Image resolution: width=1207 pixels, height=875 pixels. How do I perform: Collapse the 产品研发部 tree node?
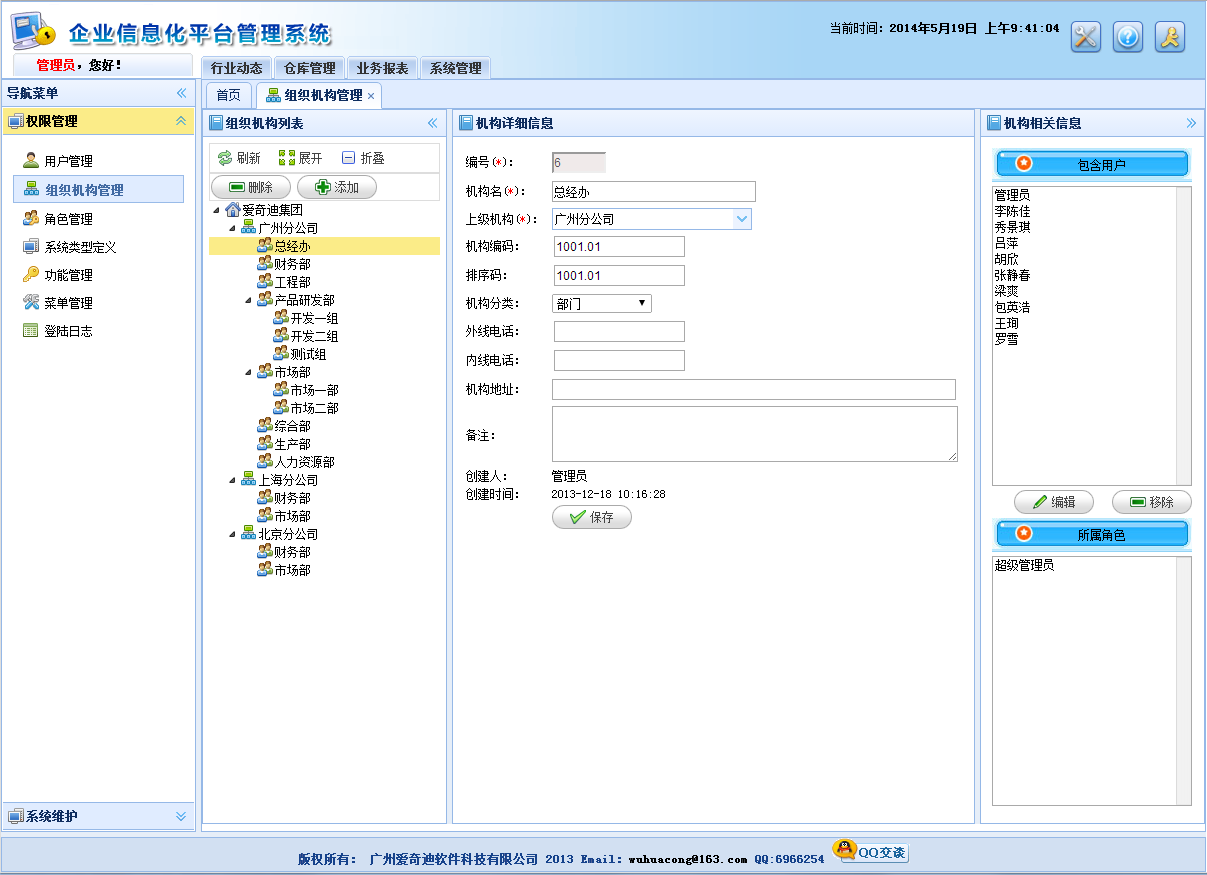[x=249, y=300]
